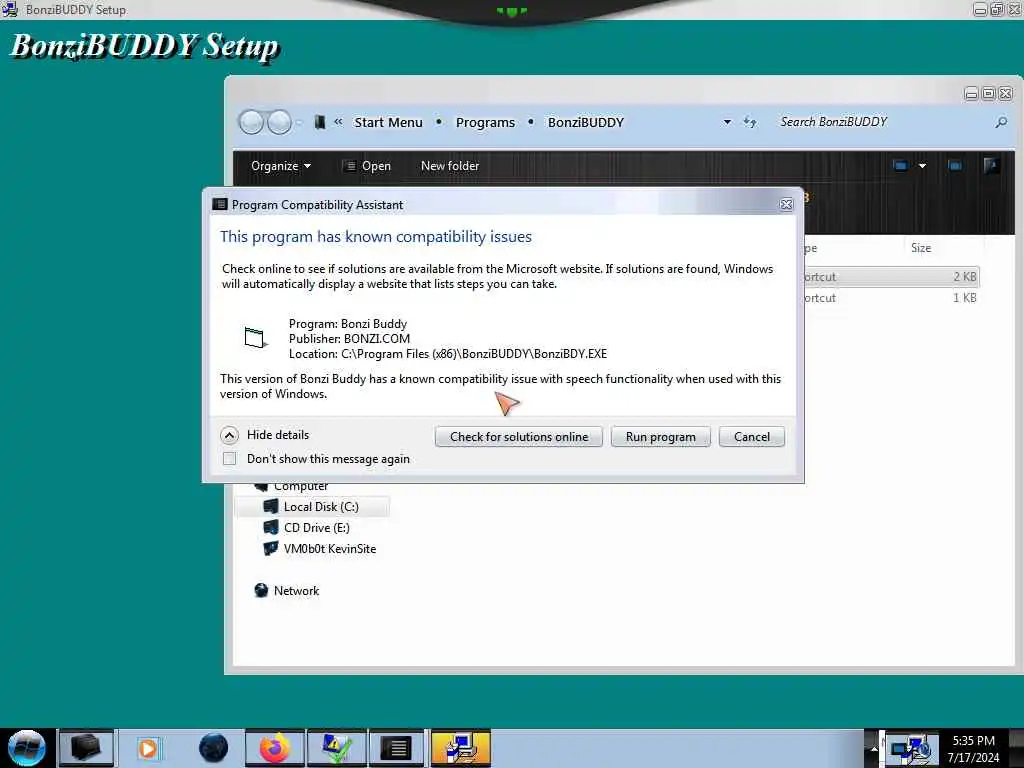This screenshot has height=768, width=1024.
Task: Open the address bar history dropdown
Action: [727, 122]
